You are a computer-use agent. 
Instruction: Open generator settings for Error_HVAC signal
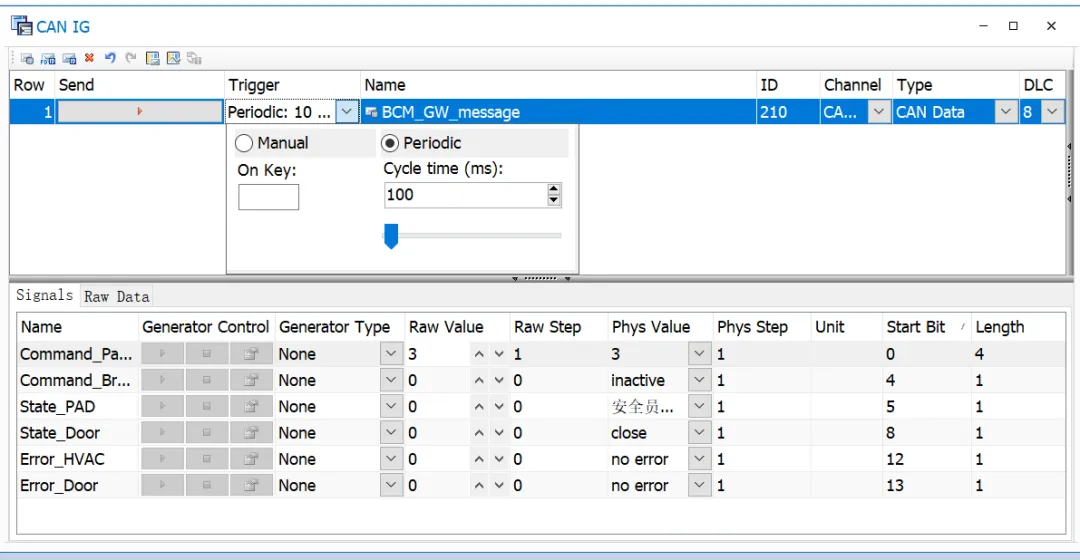(x=251, y=459)
